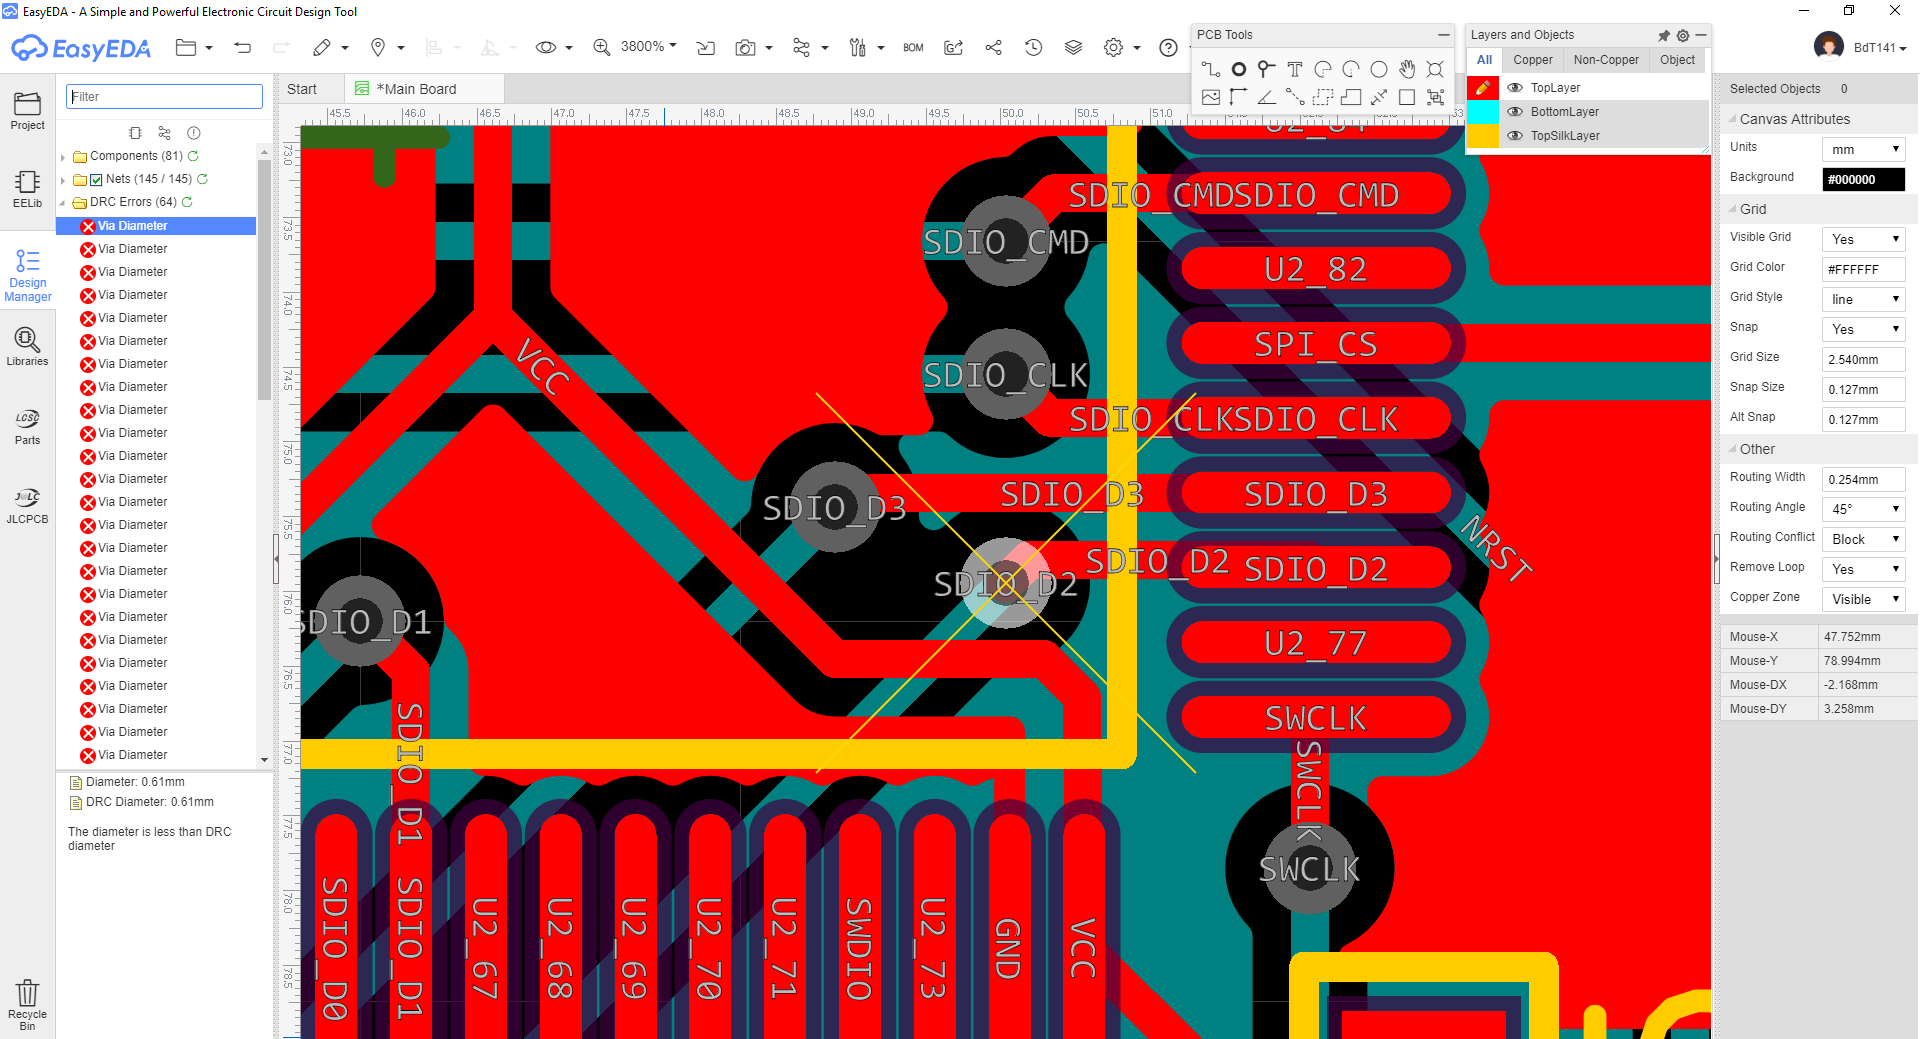
Task: Open Layers and Objects settings gear
Action: [x=1683, y=35]
